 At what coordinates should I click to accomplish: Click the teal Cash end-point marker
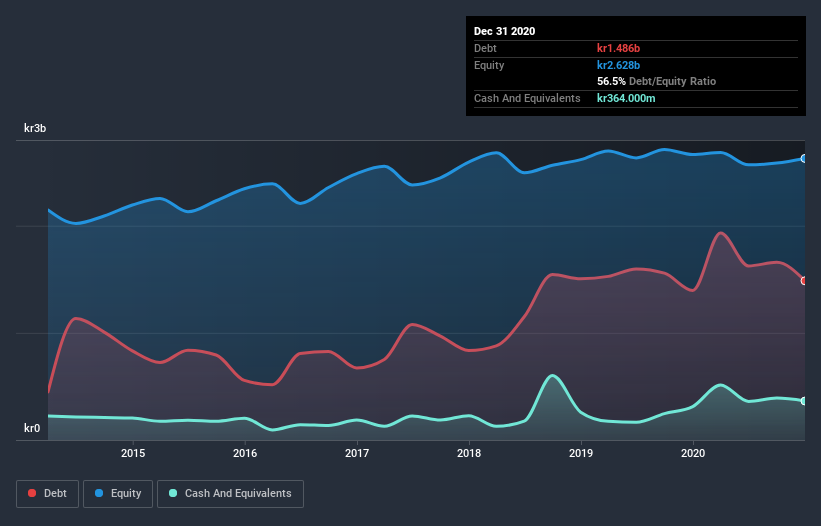coord(804,401)
